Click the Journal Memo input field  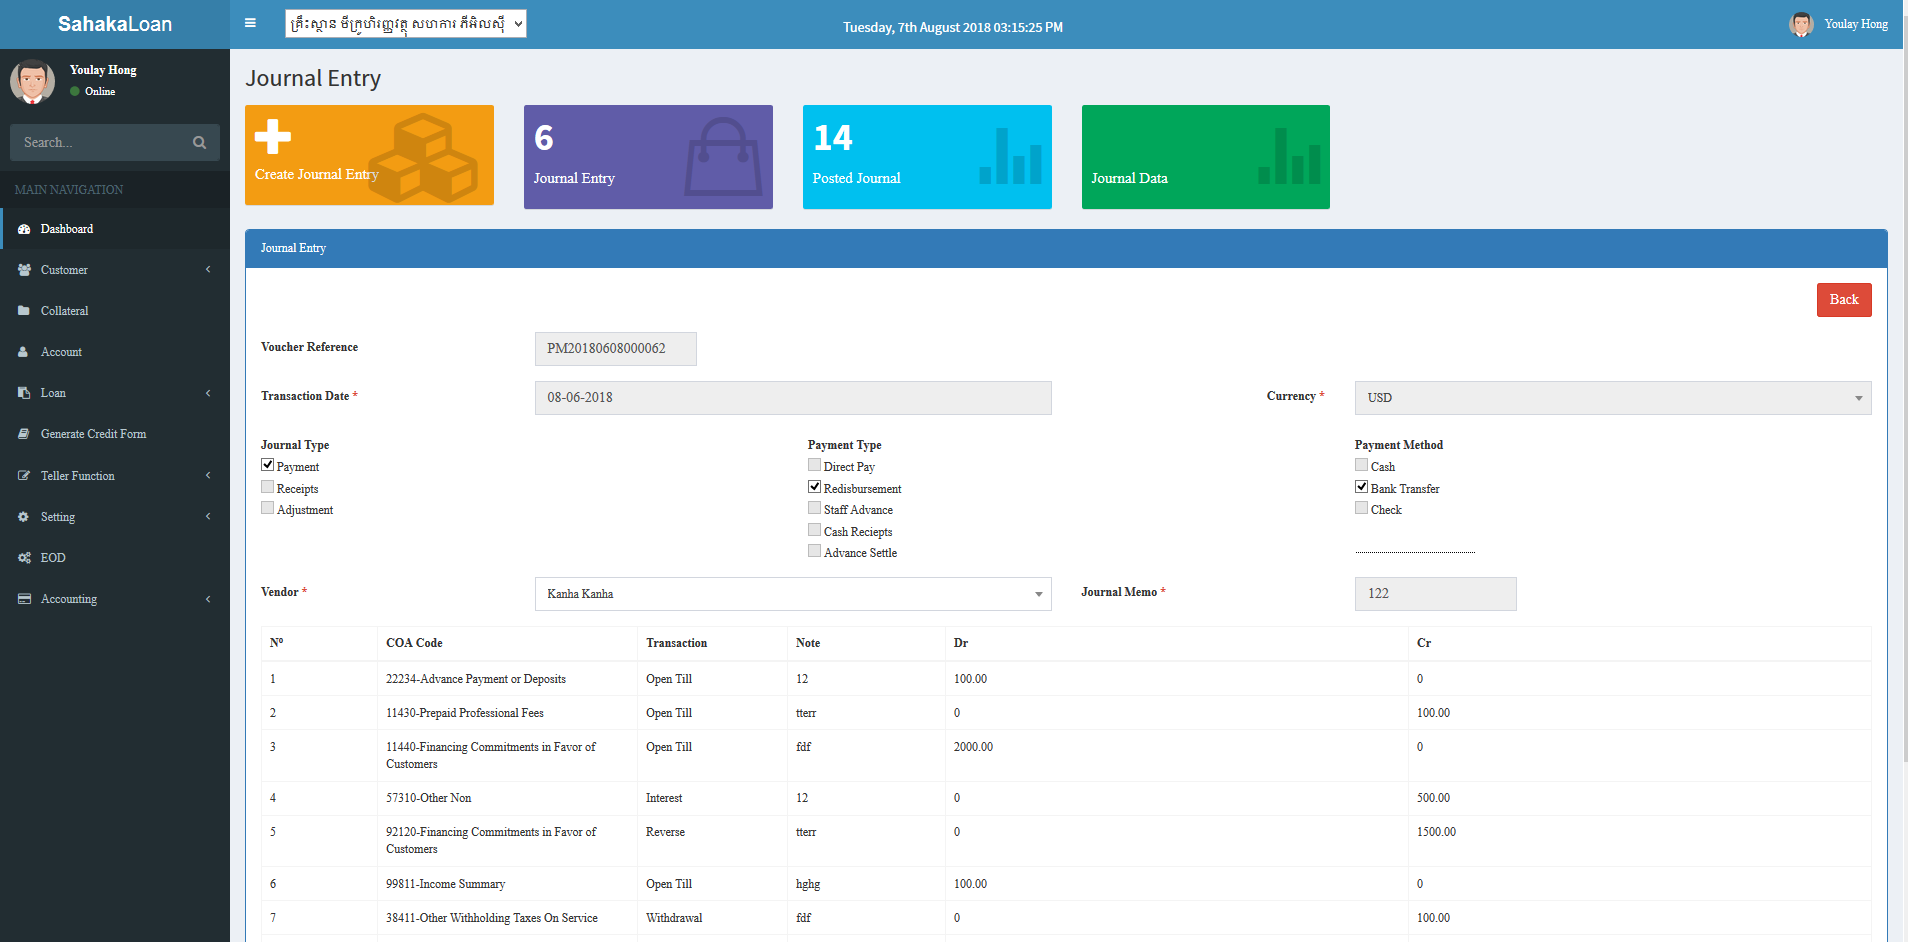[1435, 594]
